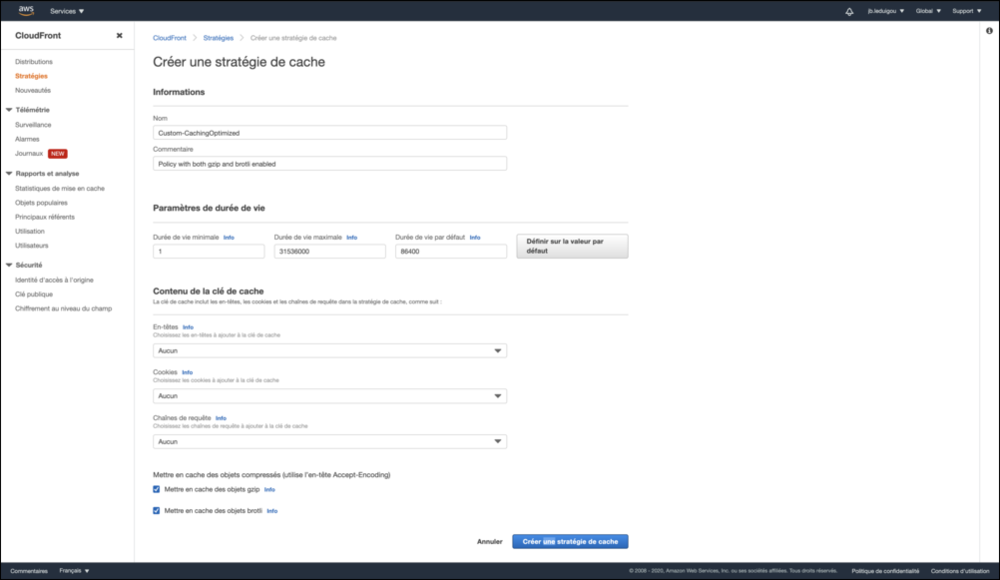Click the AWS logo icon
Image resolution: width=1000 pixels, height=580 pixels.
coord(26,10)
